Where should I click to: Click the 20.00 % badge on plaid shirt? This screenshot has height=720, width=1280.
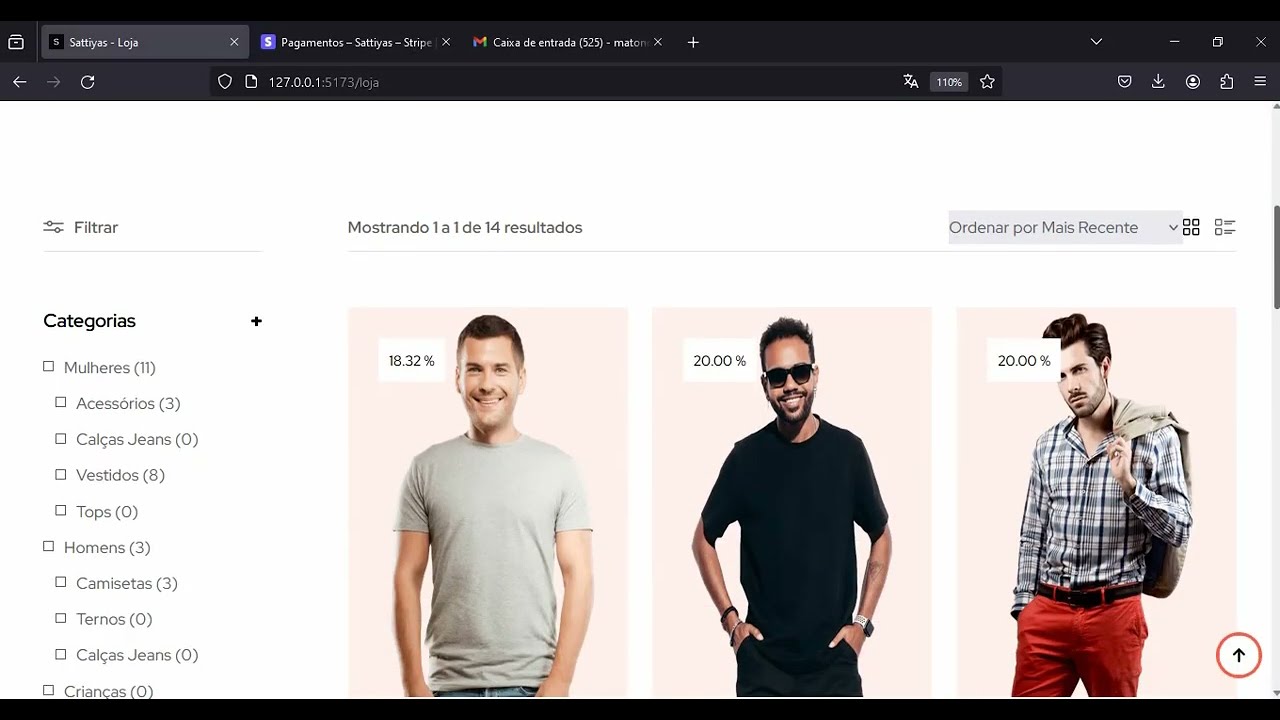(x=1023, y=361)
